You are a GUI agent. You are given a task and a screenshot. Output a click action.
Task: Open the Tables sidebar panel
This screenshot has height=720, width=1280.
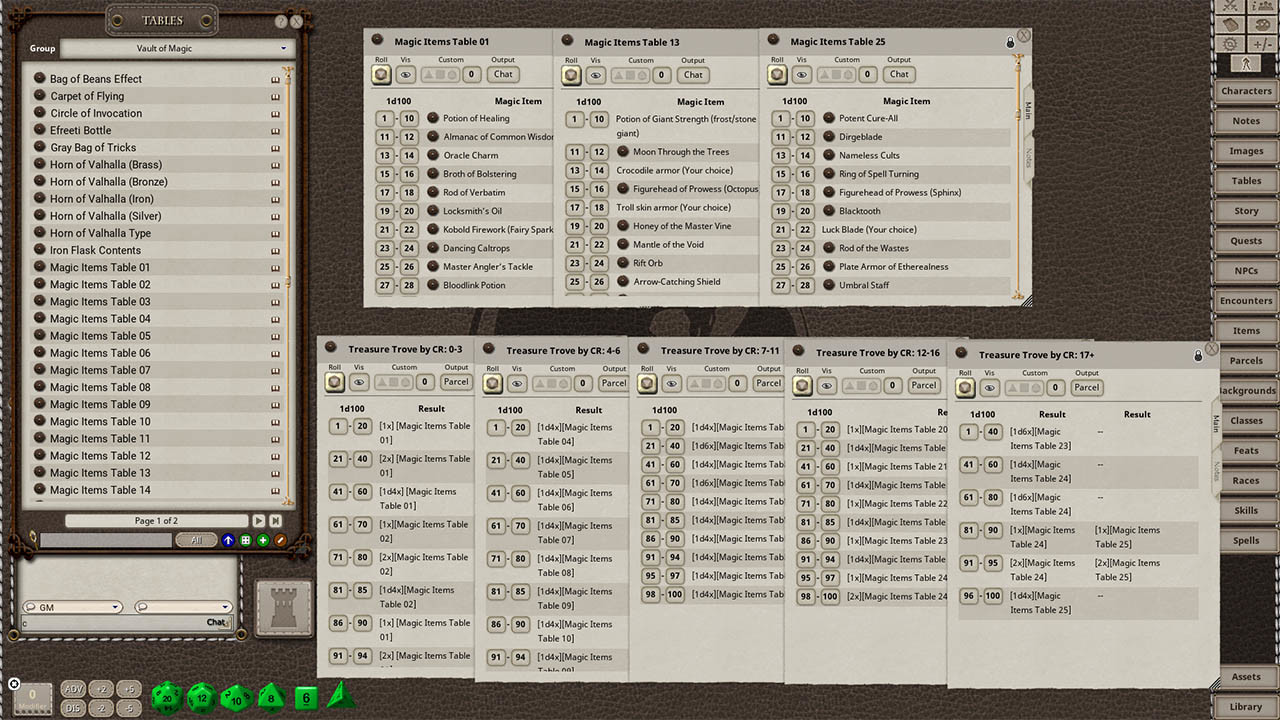pyautogui.click(x=1245, y=180)
